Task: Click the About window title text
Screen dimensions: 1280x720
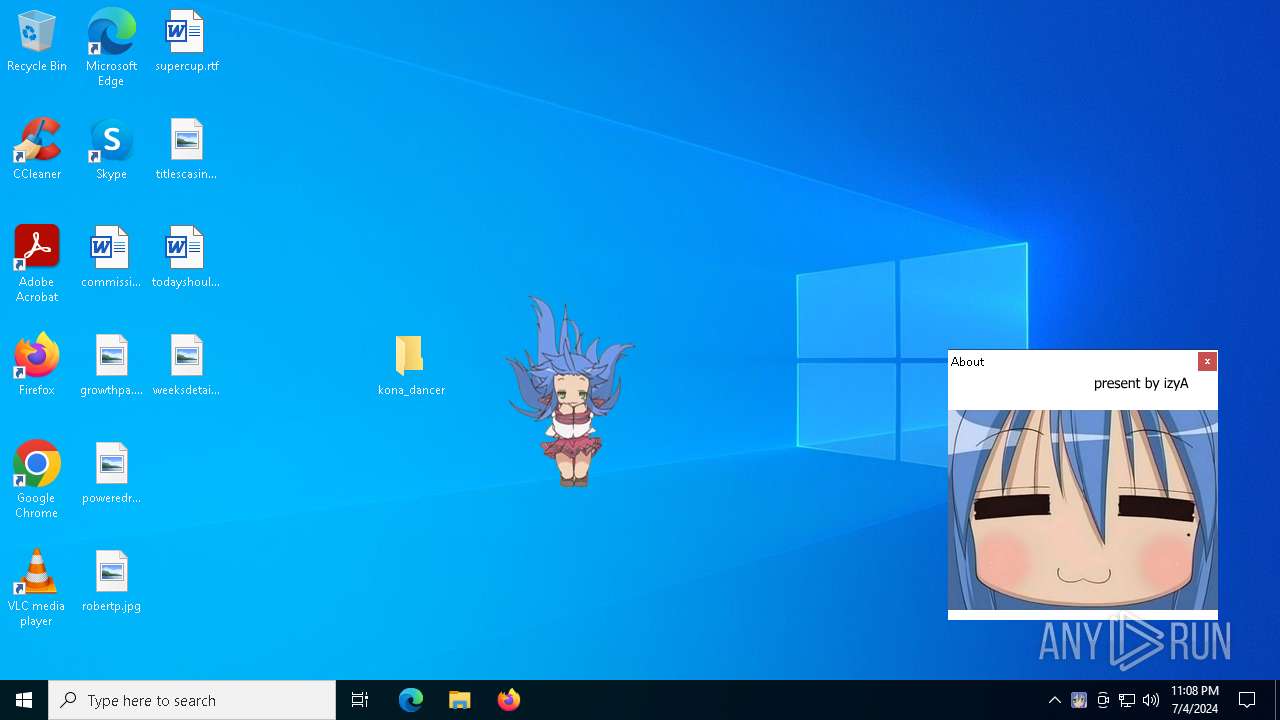Action: (967, 362)
